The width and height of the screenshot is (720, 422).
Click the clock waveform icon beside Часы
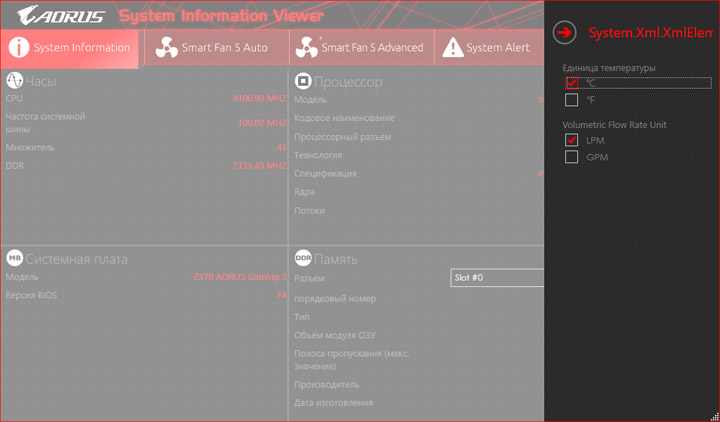click(14, 81)
